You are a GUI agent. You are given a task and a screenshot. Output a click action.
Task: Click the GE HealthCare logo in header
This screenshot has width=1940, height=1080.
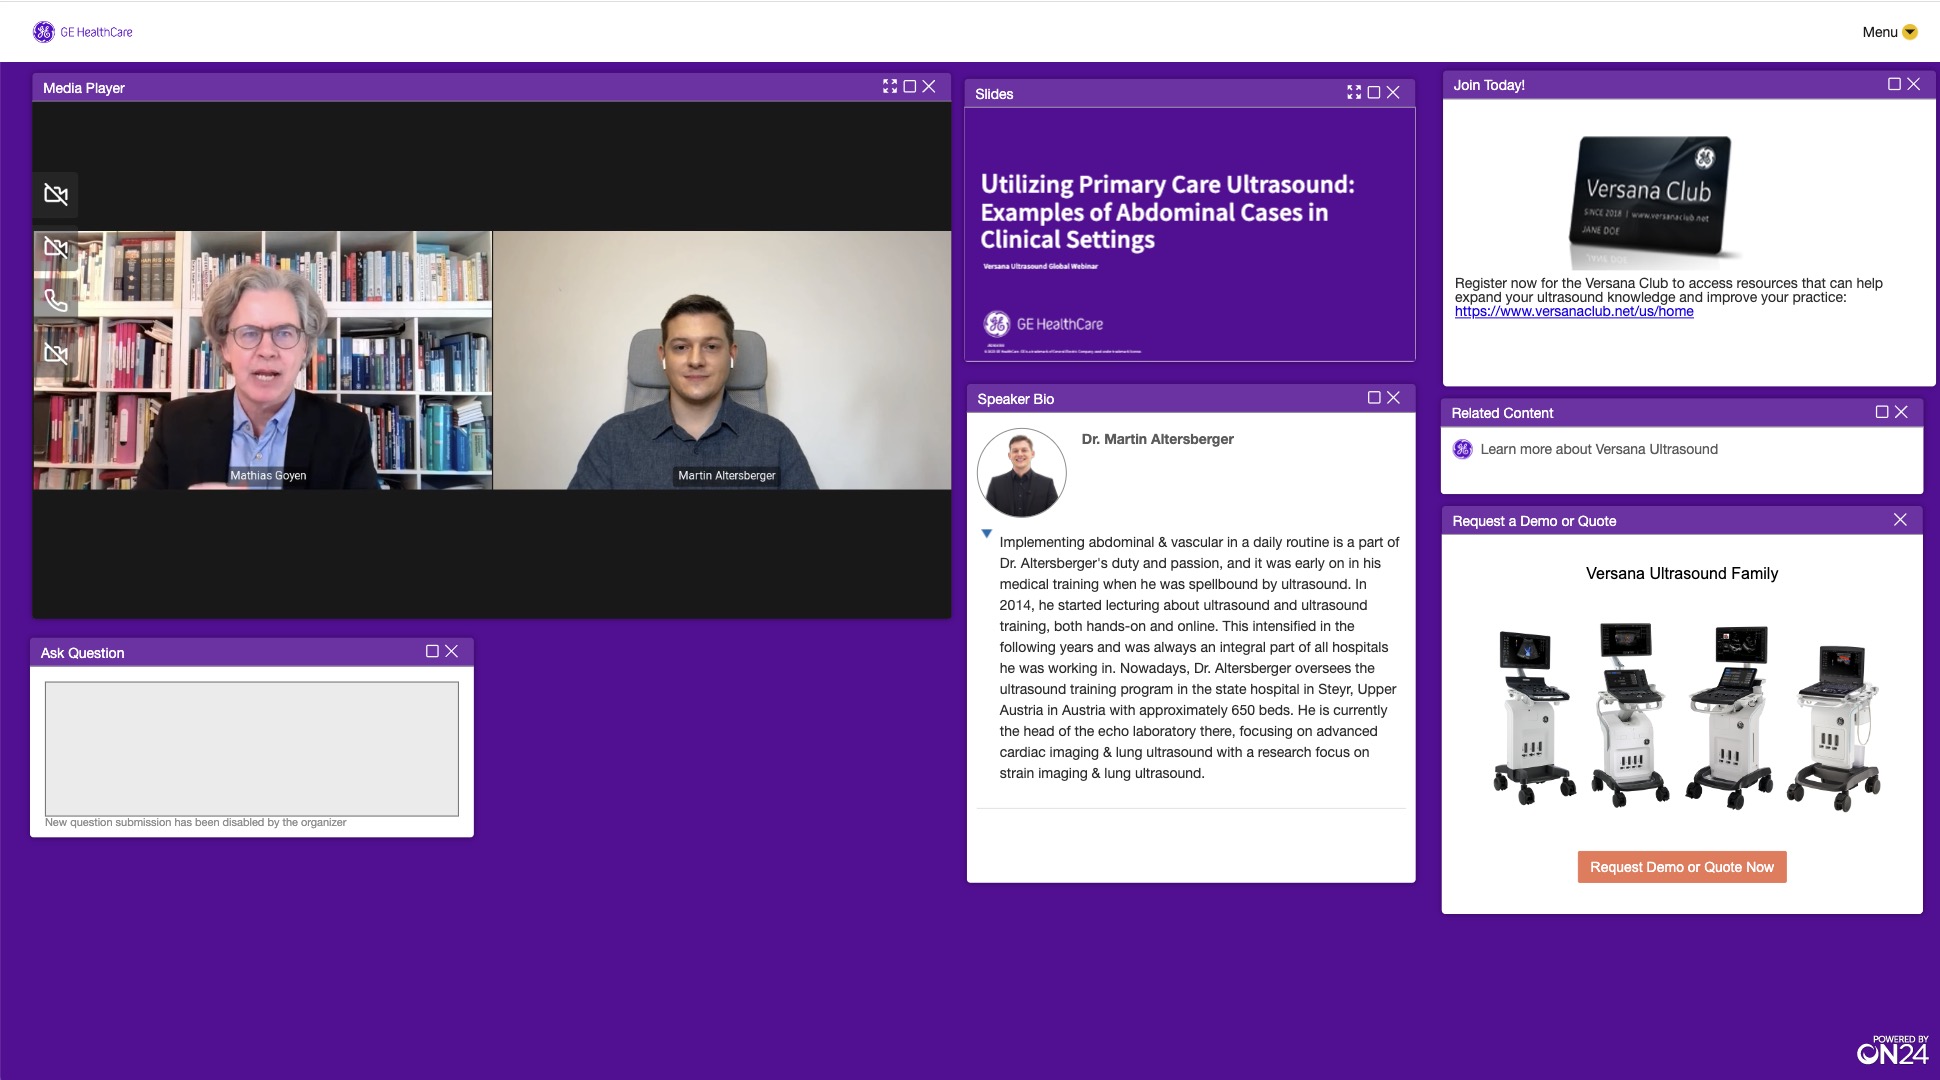(82, 32)
